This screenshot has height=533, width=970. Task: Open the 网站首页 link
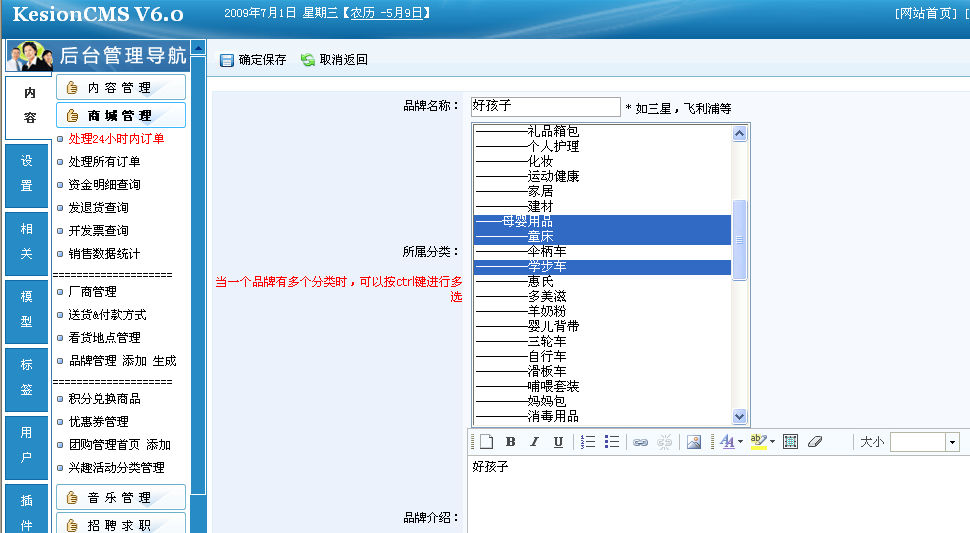[x=926, y=14]
